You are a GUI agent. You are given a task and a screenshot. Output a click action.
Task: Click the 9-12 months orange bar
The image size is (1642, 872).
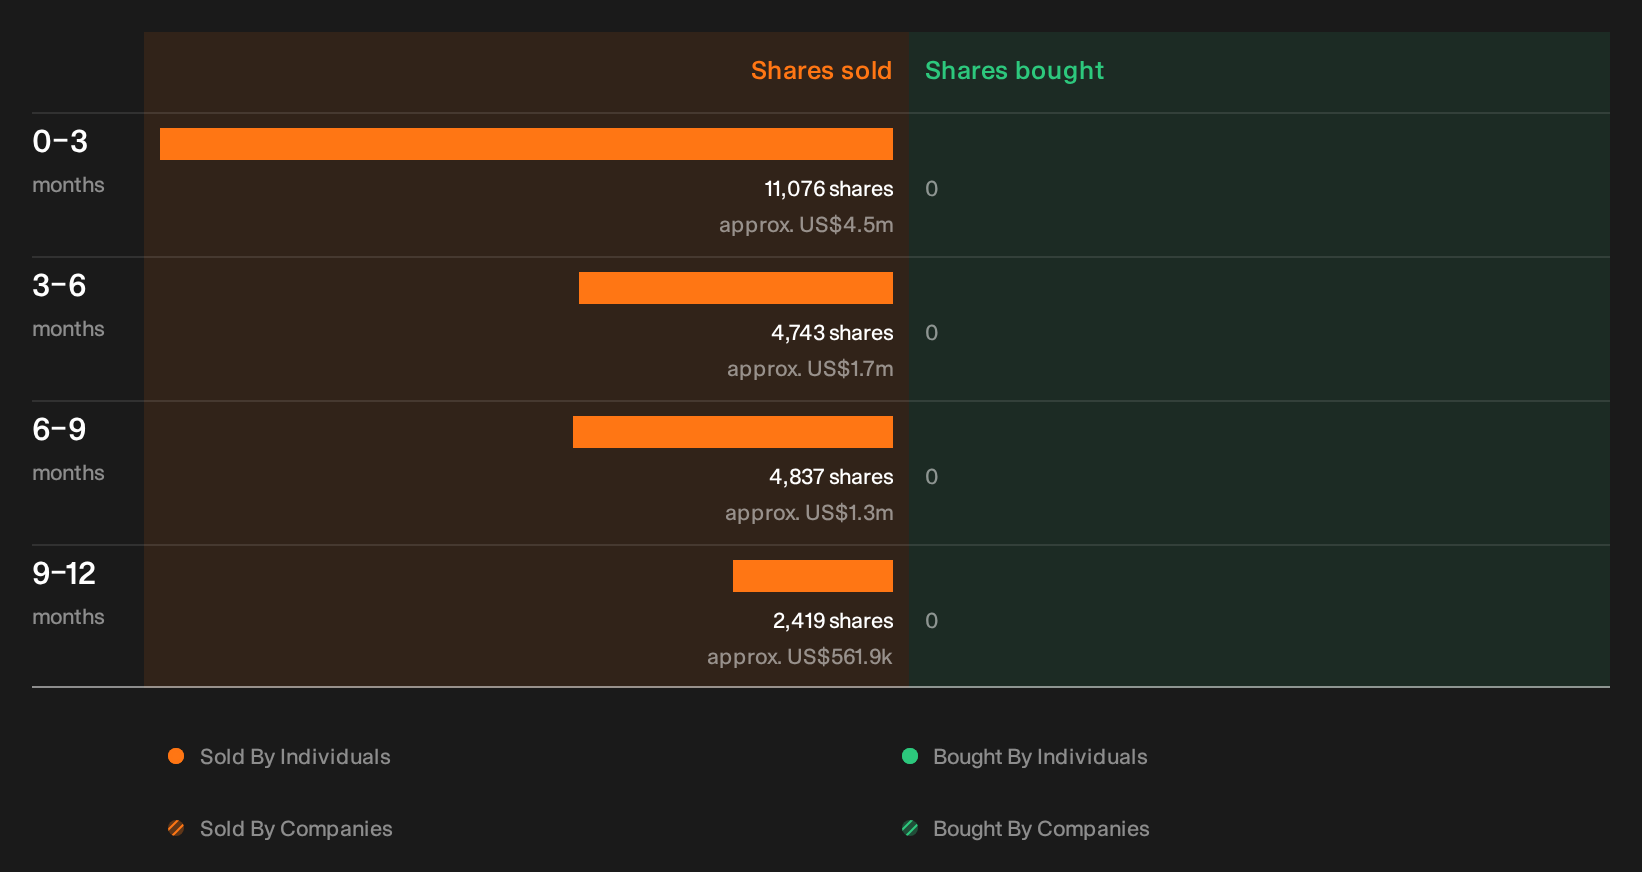click(813, 576)
